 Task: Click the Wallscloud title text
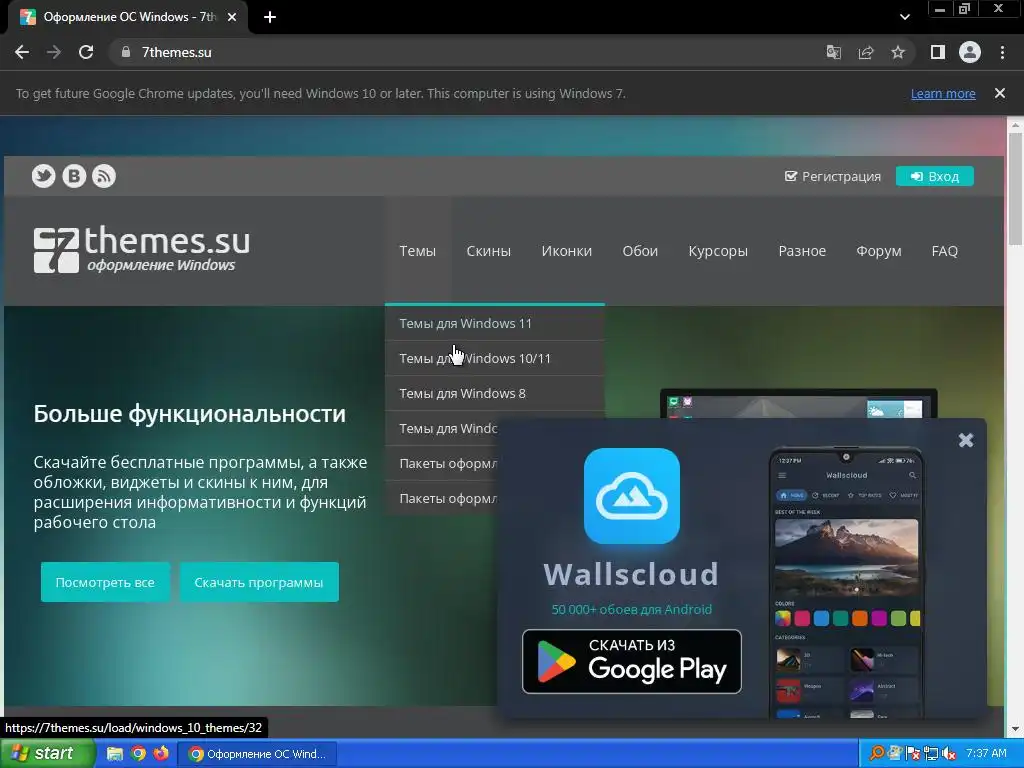point(632,575)
